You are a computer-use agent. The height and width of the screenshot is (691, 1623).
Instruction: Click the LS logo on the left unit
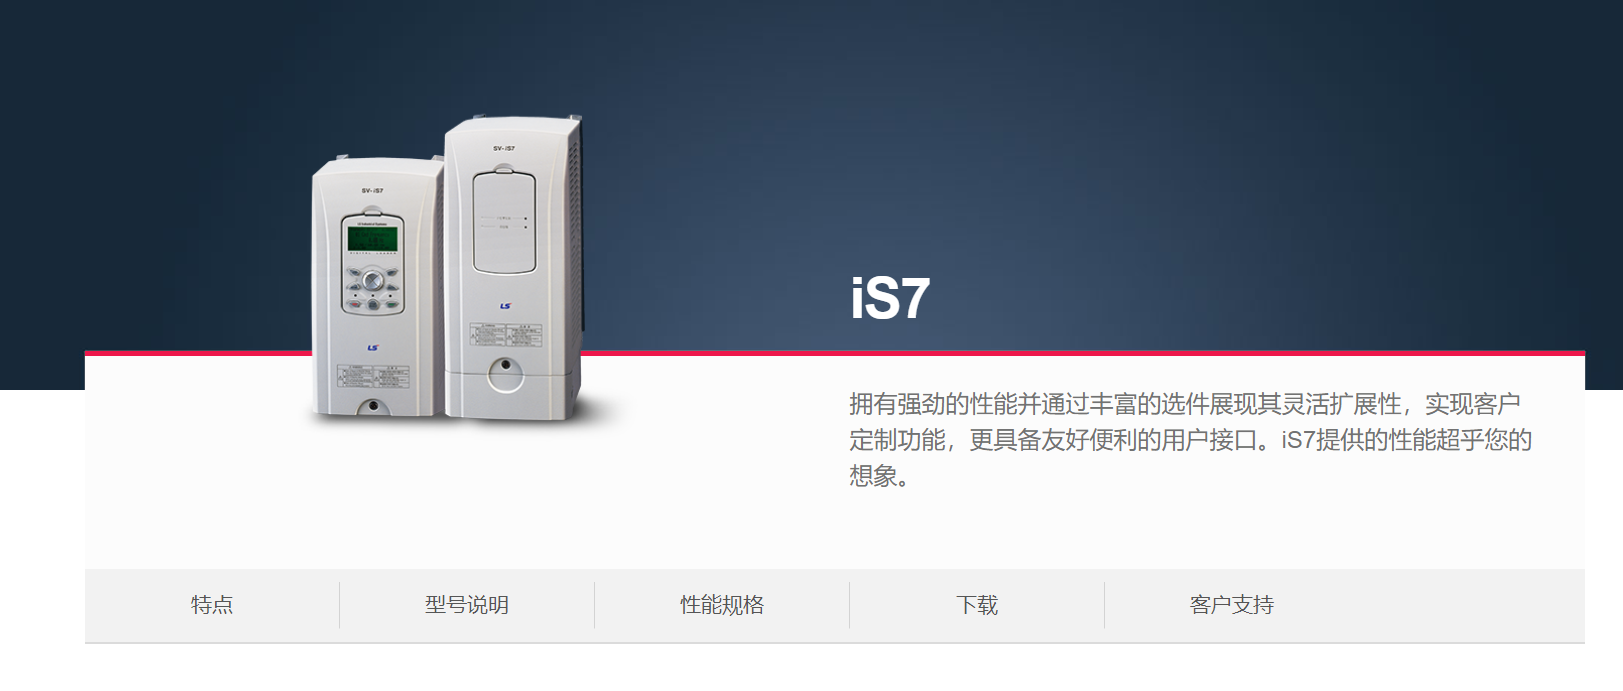[x=373, y=348]
